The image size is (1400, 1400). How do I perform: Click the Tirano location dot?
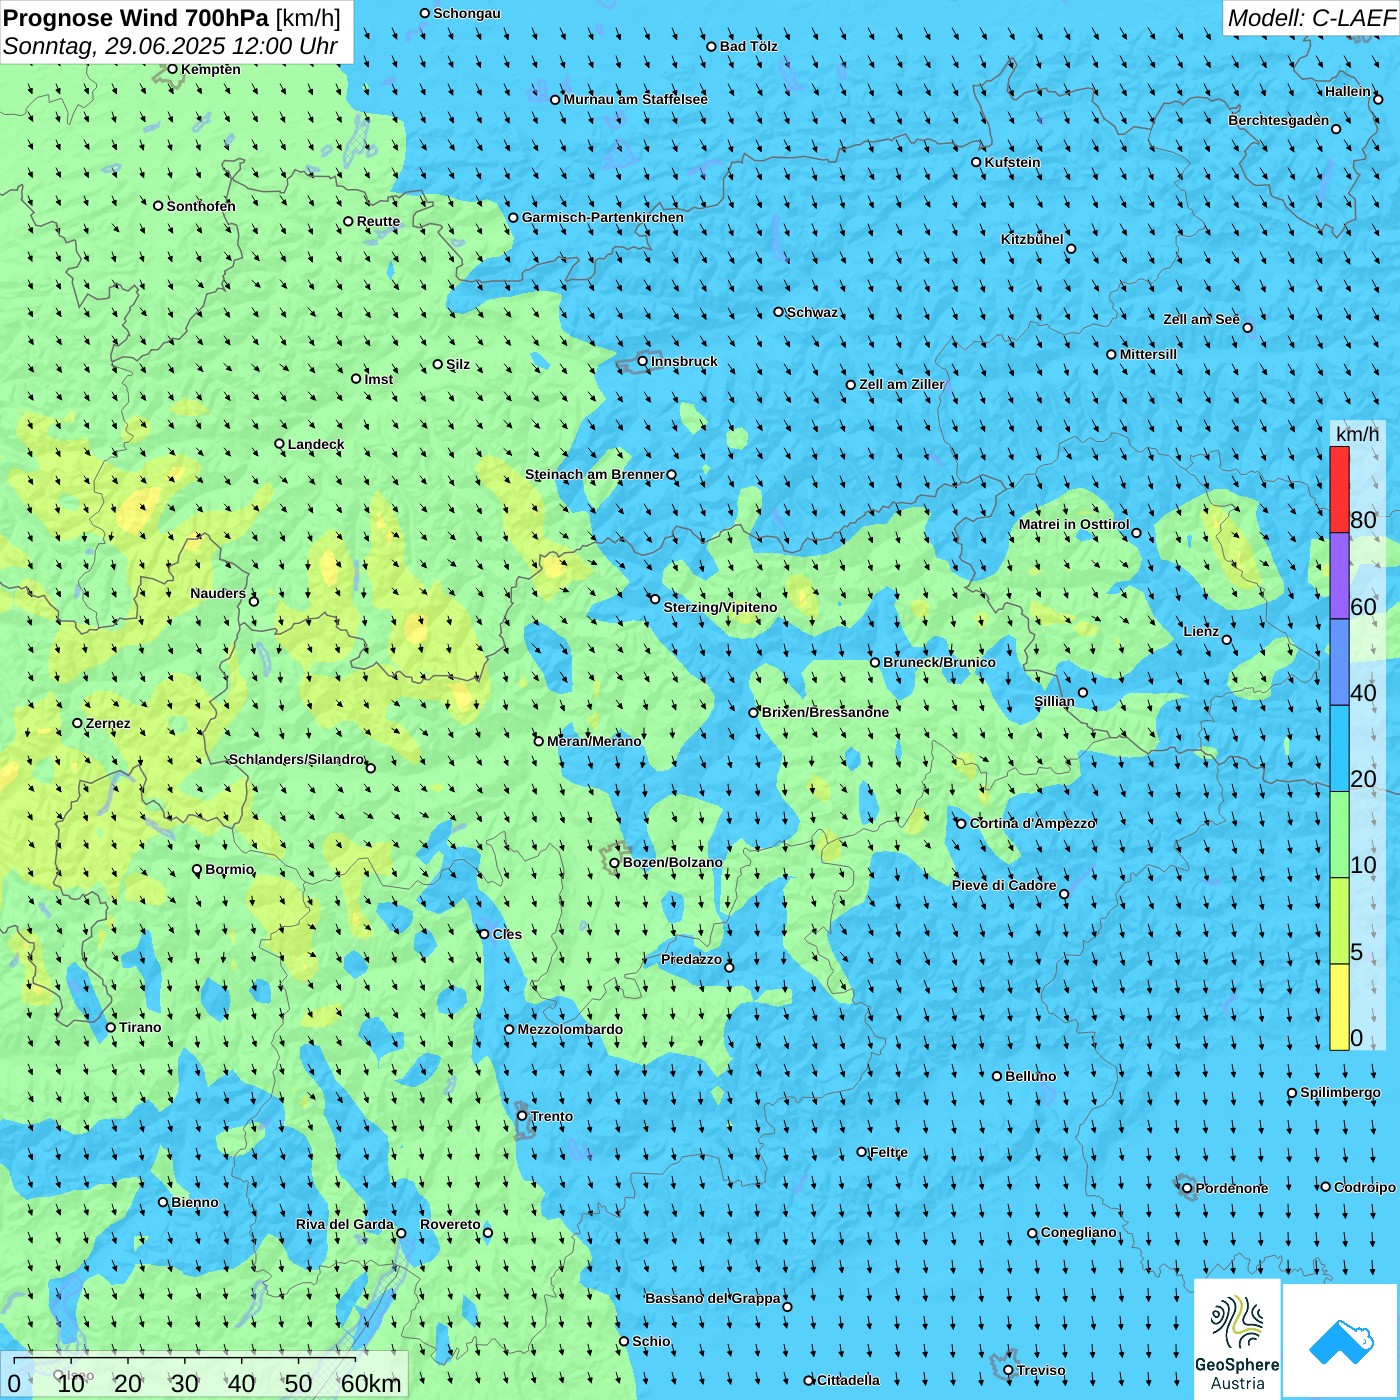click(111, 1027)
